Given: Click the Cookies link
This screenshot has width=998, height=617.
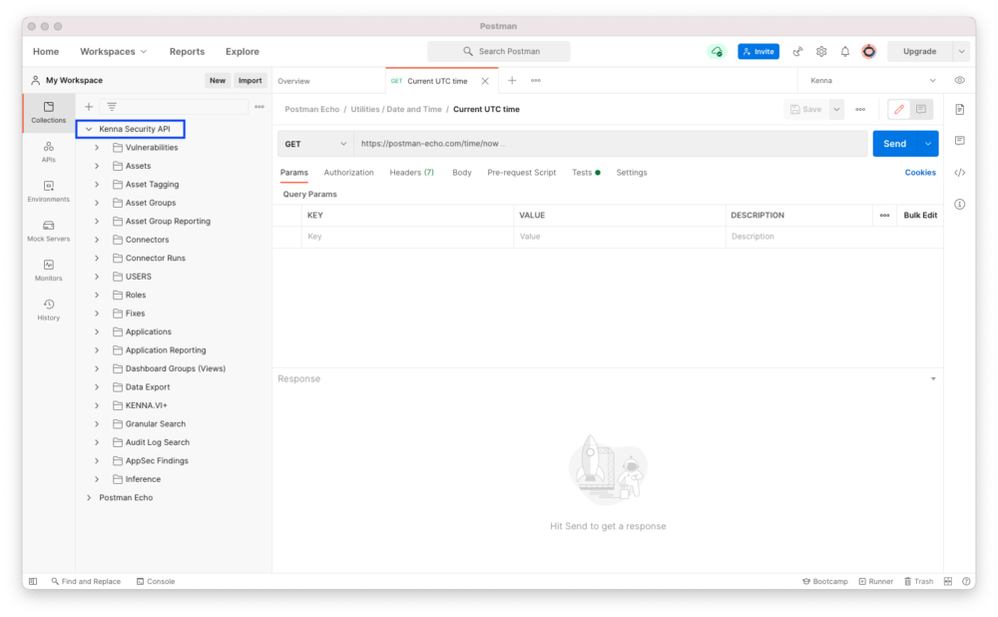Looking at the screenshot, I should point(920,173).
